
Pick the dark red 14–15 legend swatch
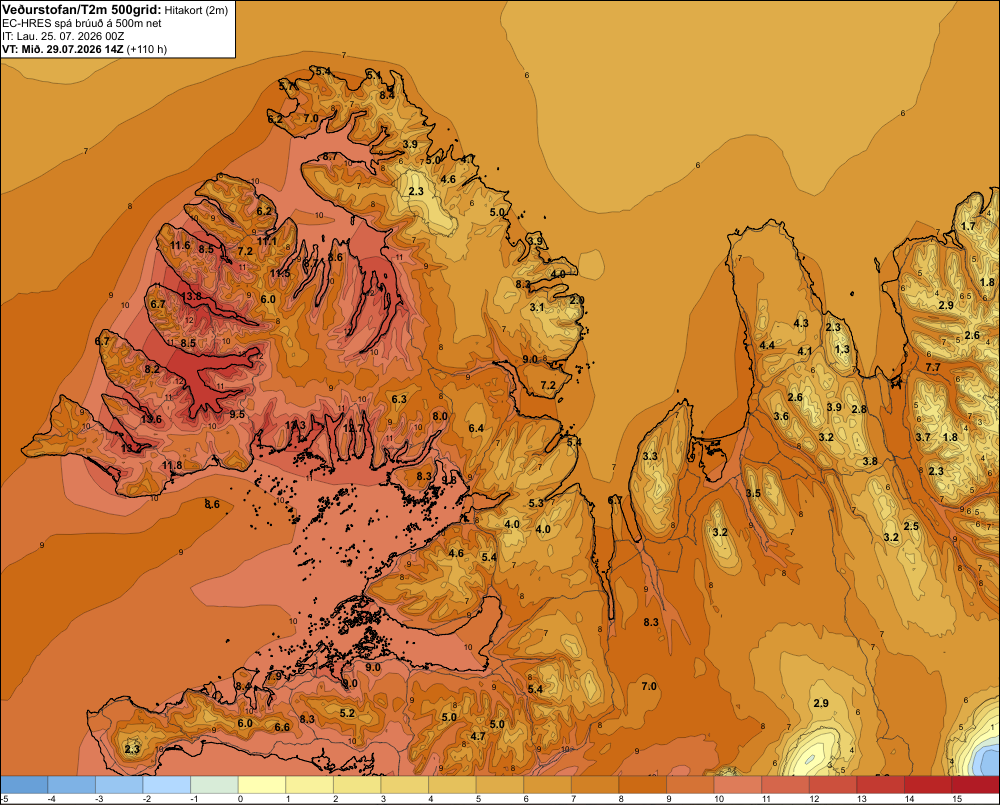927,785
